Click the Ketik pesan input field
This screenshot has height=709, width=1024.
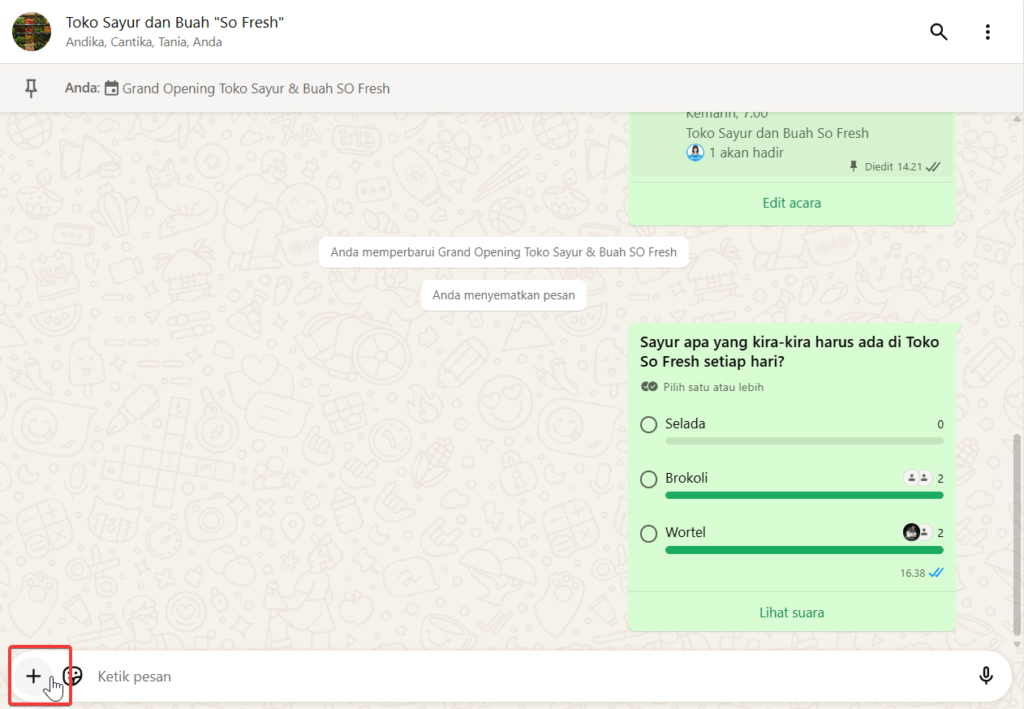pos(520,676)
